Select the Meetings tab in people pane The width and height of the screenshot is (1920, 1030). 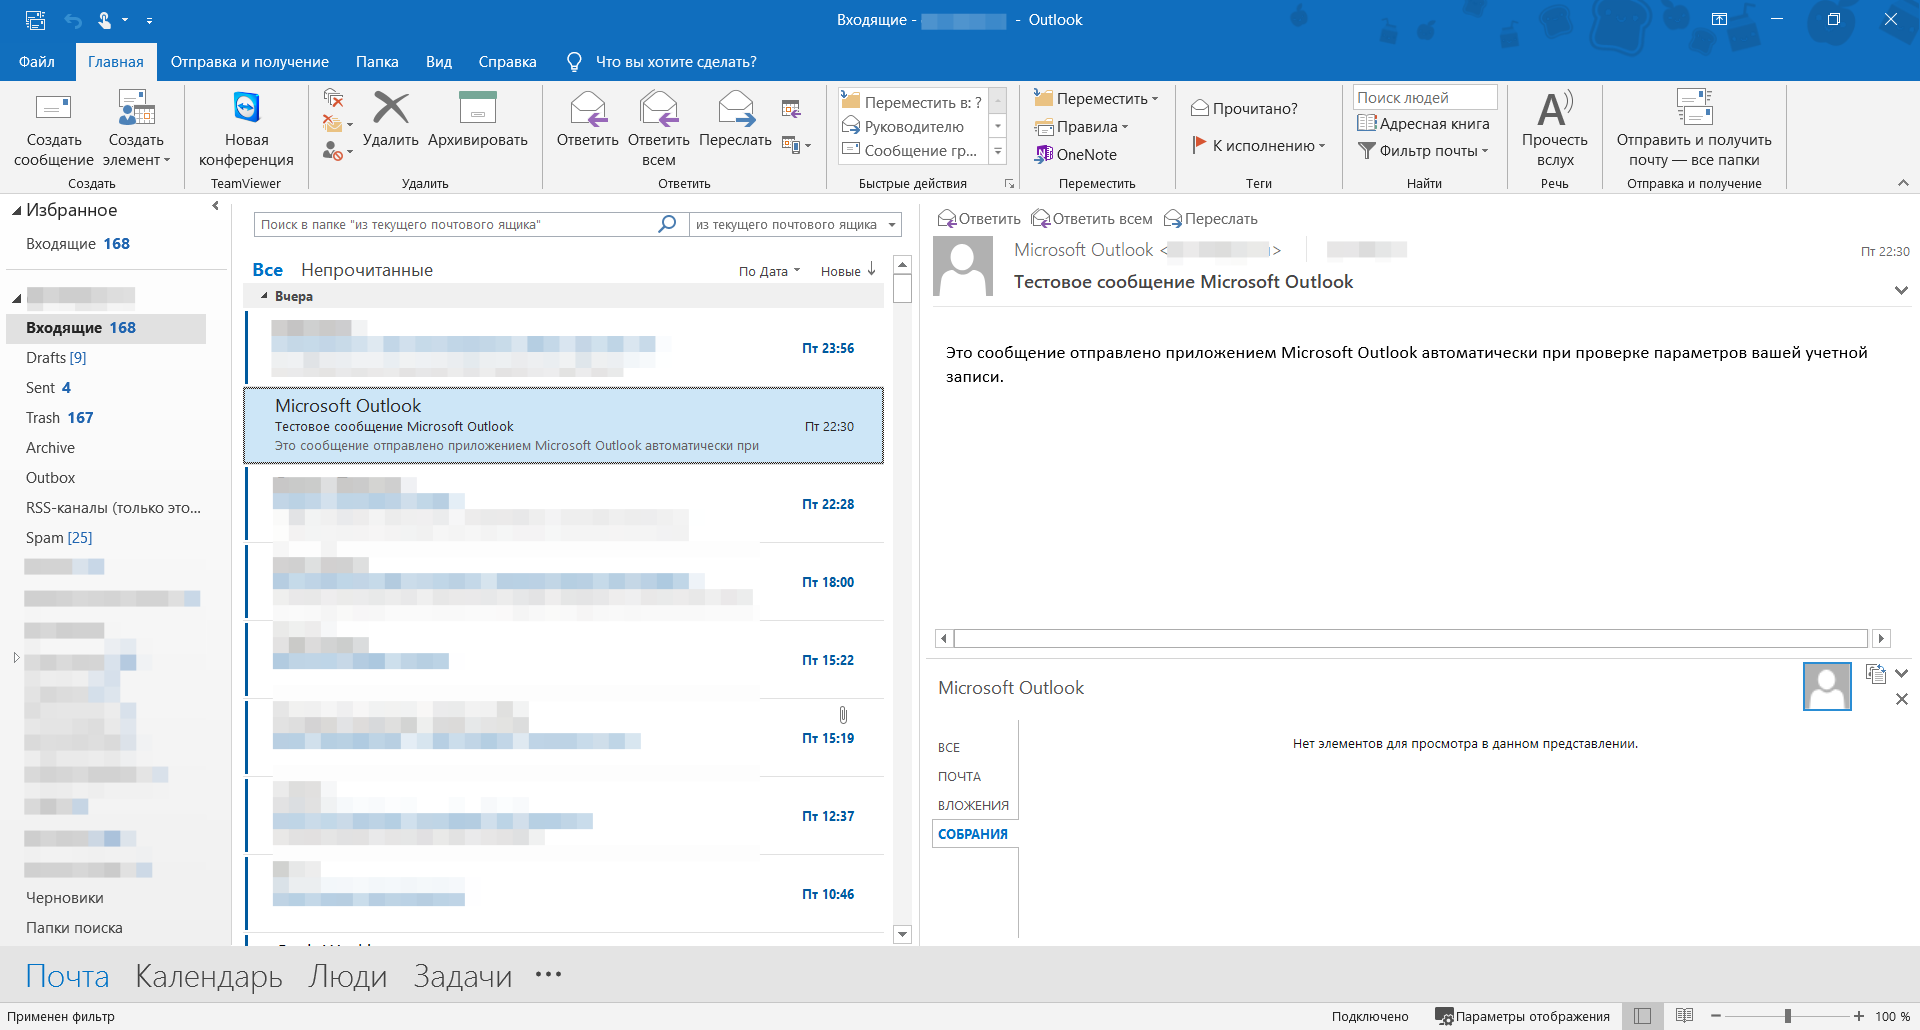click(x=973, y=834)
